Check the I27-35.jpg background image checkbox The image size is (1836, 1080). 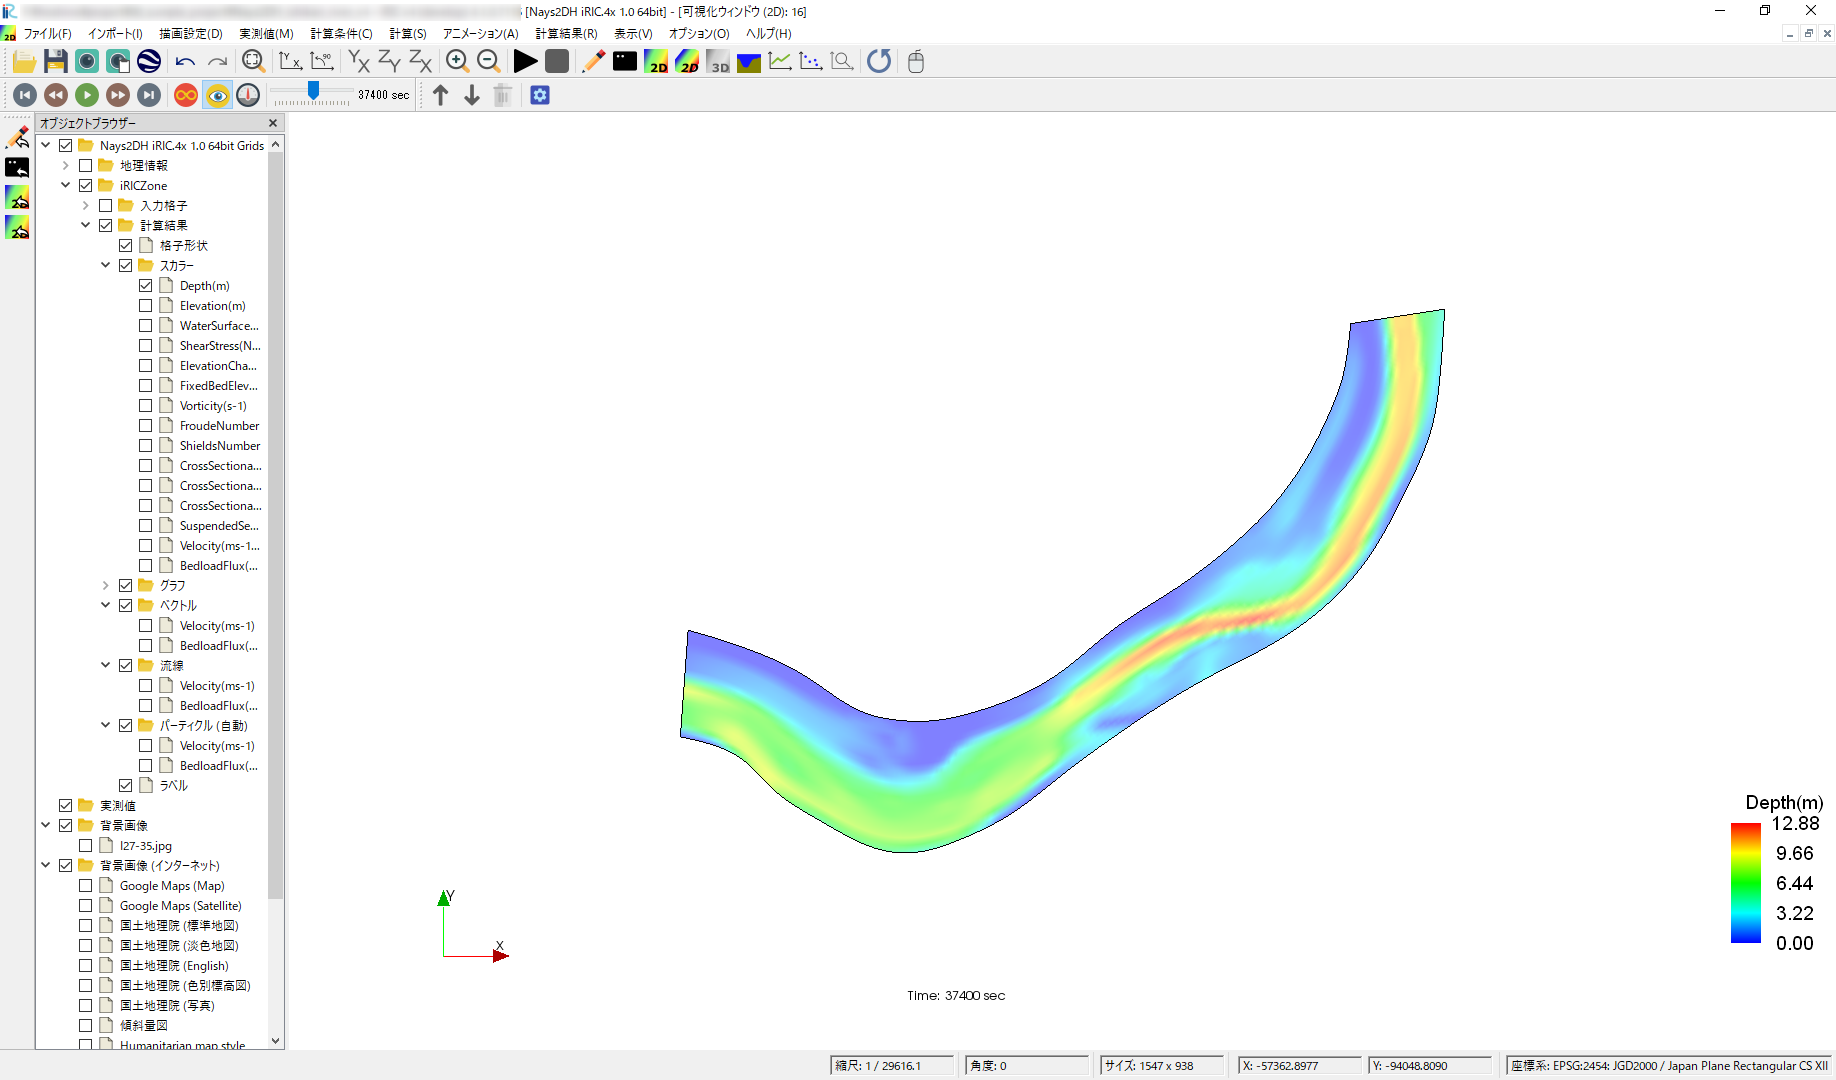[86, 846]
